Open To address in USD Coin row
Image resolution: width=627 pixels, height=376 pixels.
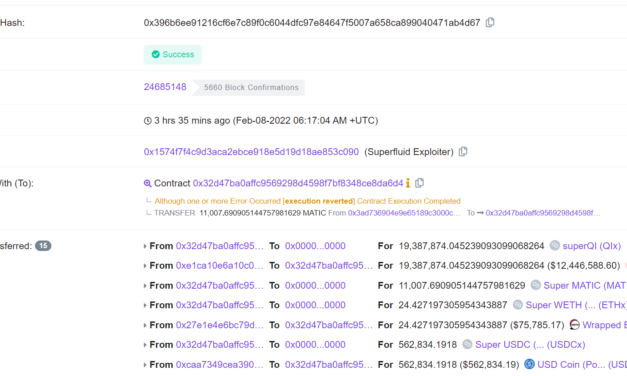tap(328, 364)
